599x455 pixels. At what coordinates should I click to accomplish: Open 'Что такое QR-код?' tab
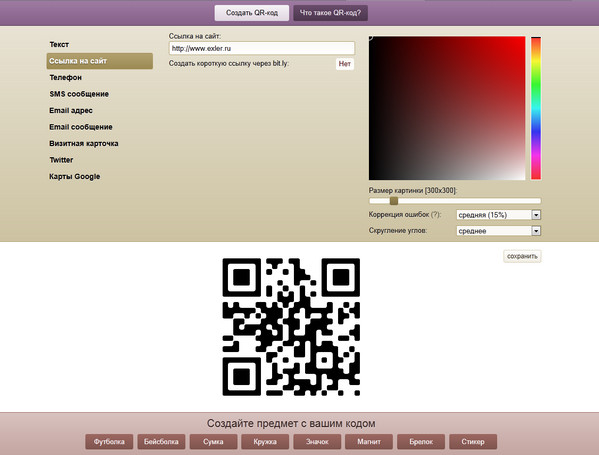click(x=330, y=13)
